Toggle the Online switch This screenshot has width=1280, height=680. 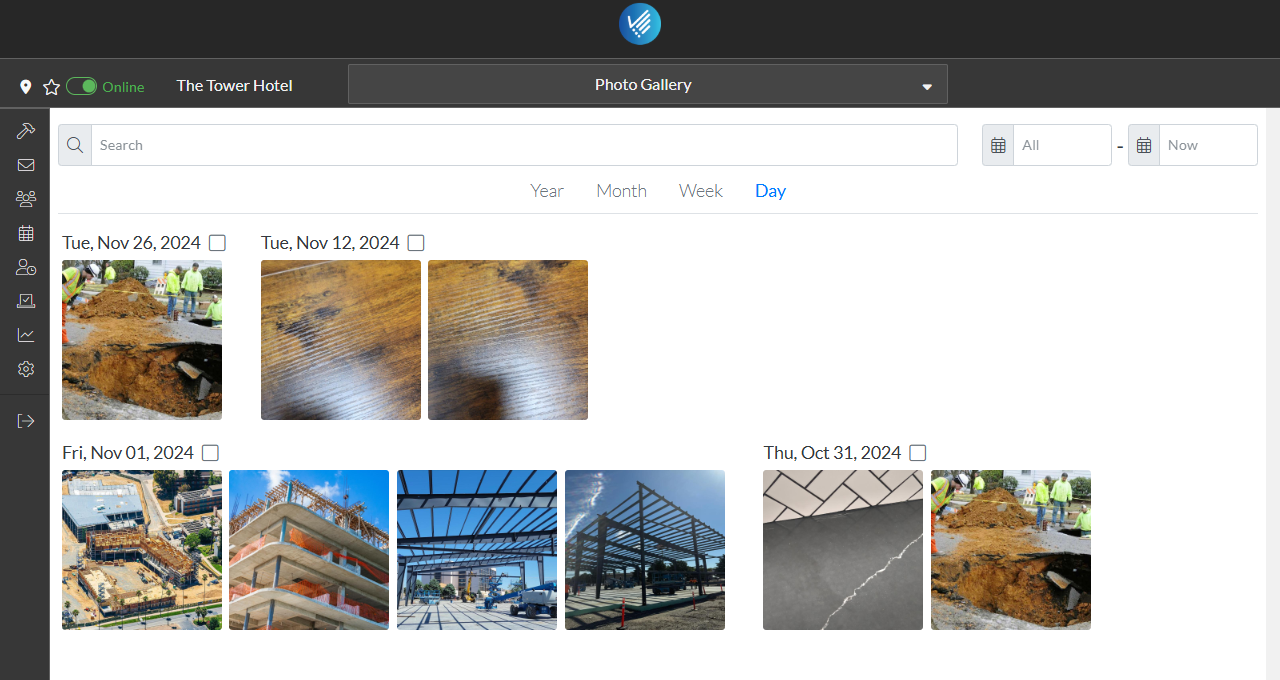pos(82,86)
